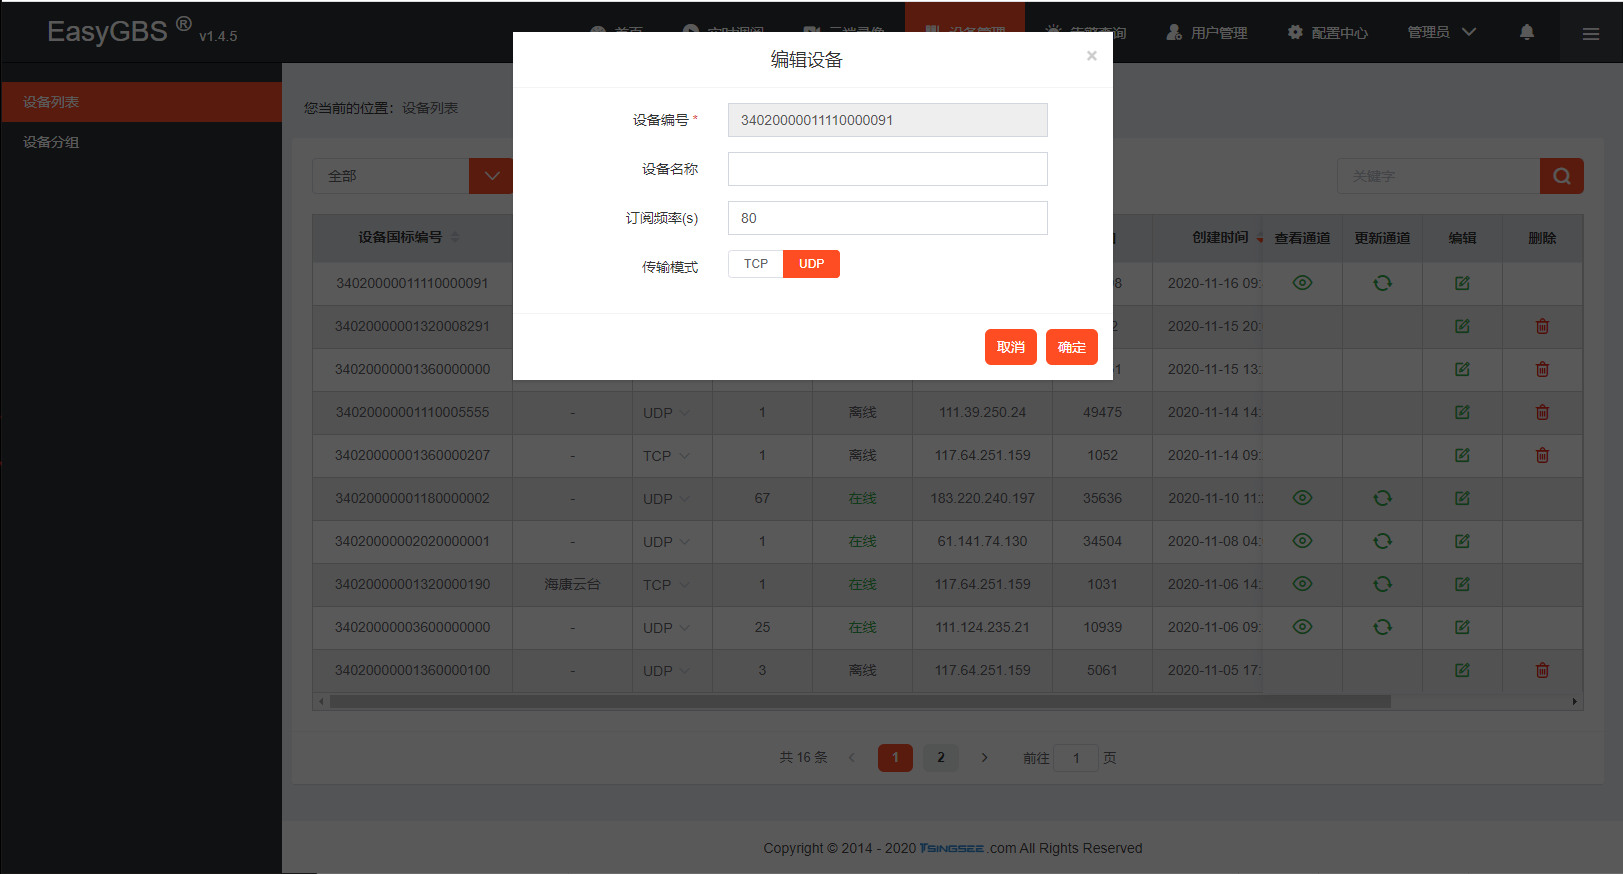This screenshot has height=874, width=1623.
Task: Click the next page arrow
Action: 984,758
